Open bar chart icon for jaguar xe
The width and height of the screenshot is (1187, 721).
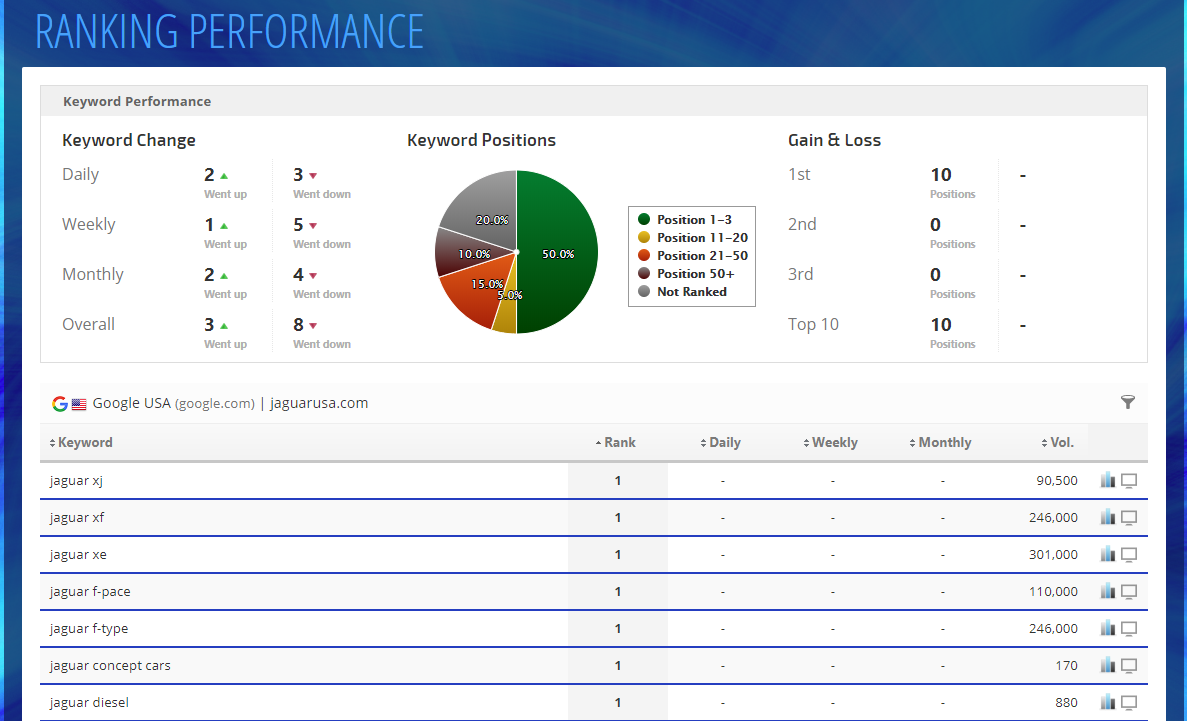pos(1107,555)
